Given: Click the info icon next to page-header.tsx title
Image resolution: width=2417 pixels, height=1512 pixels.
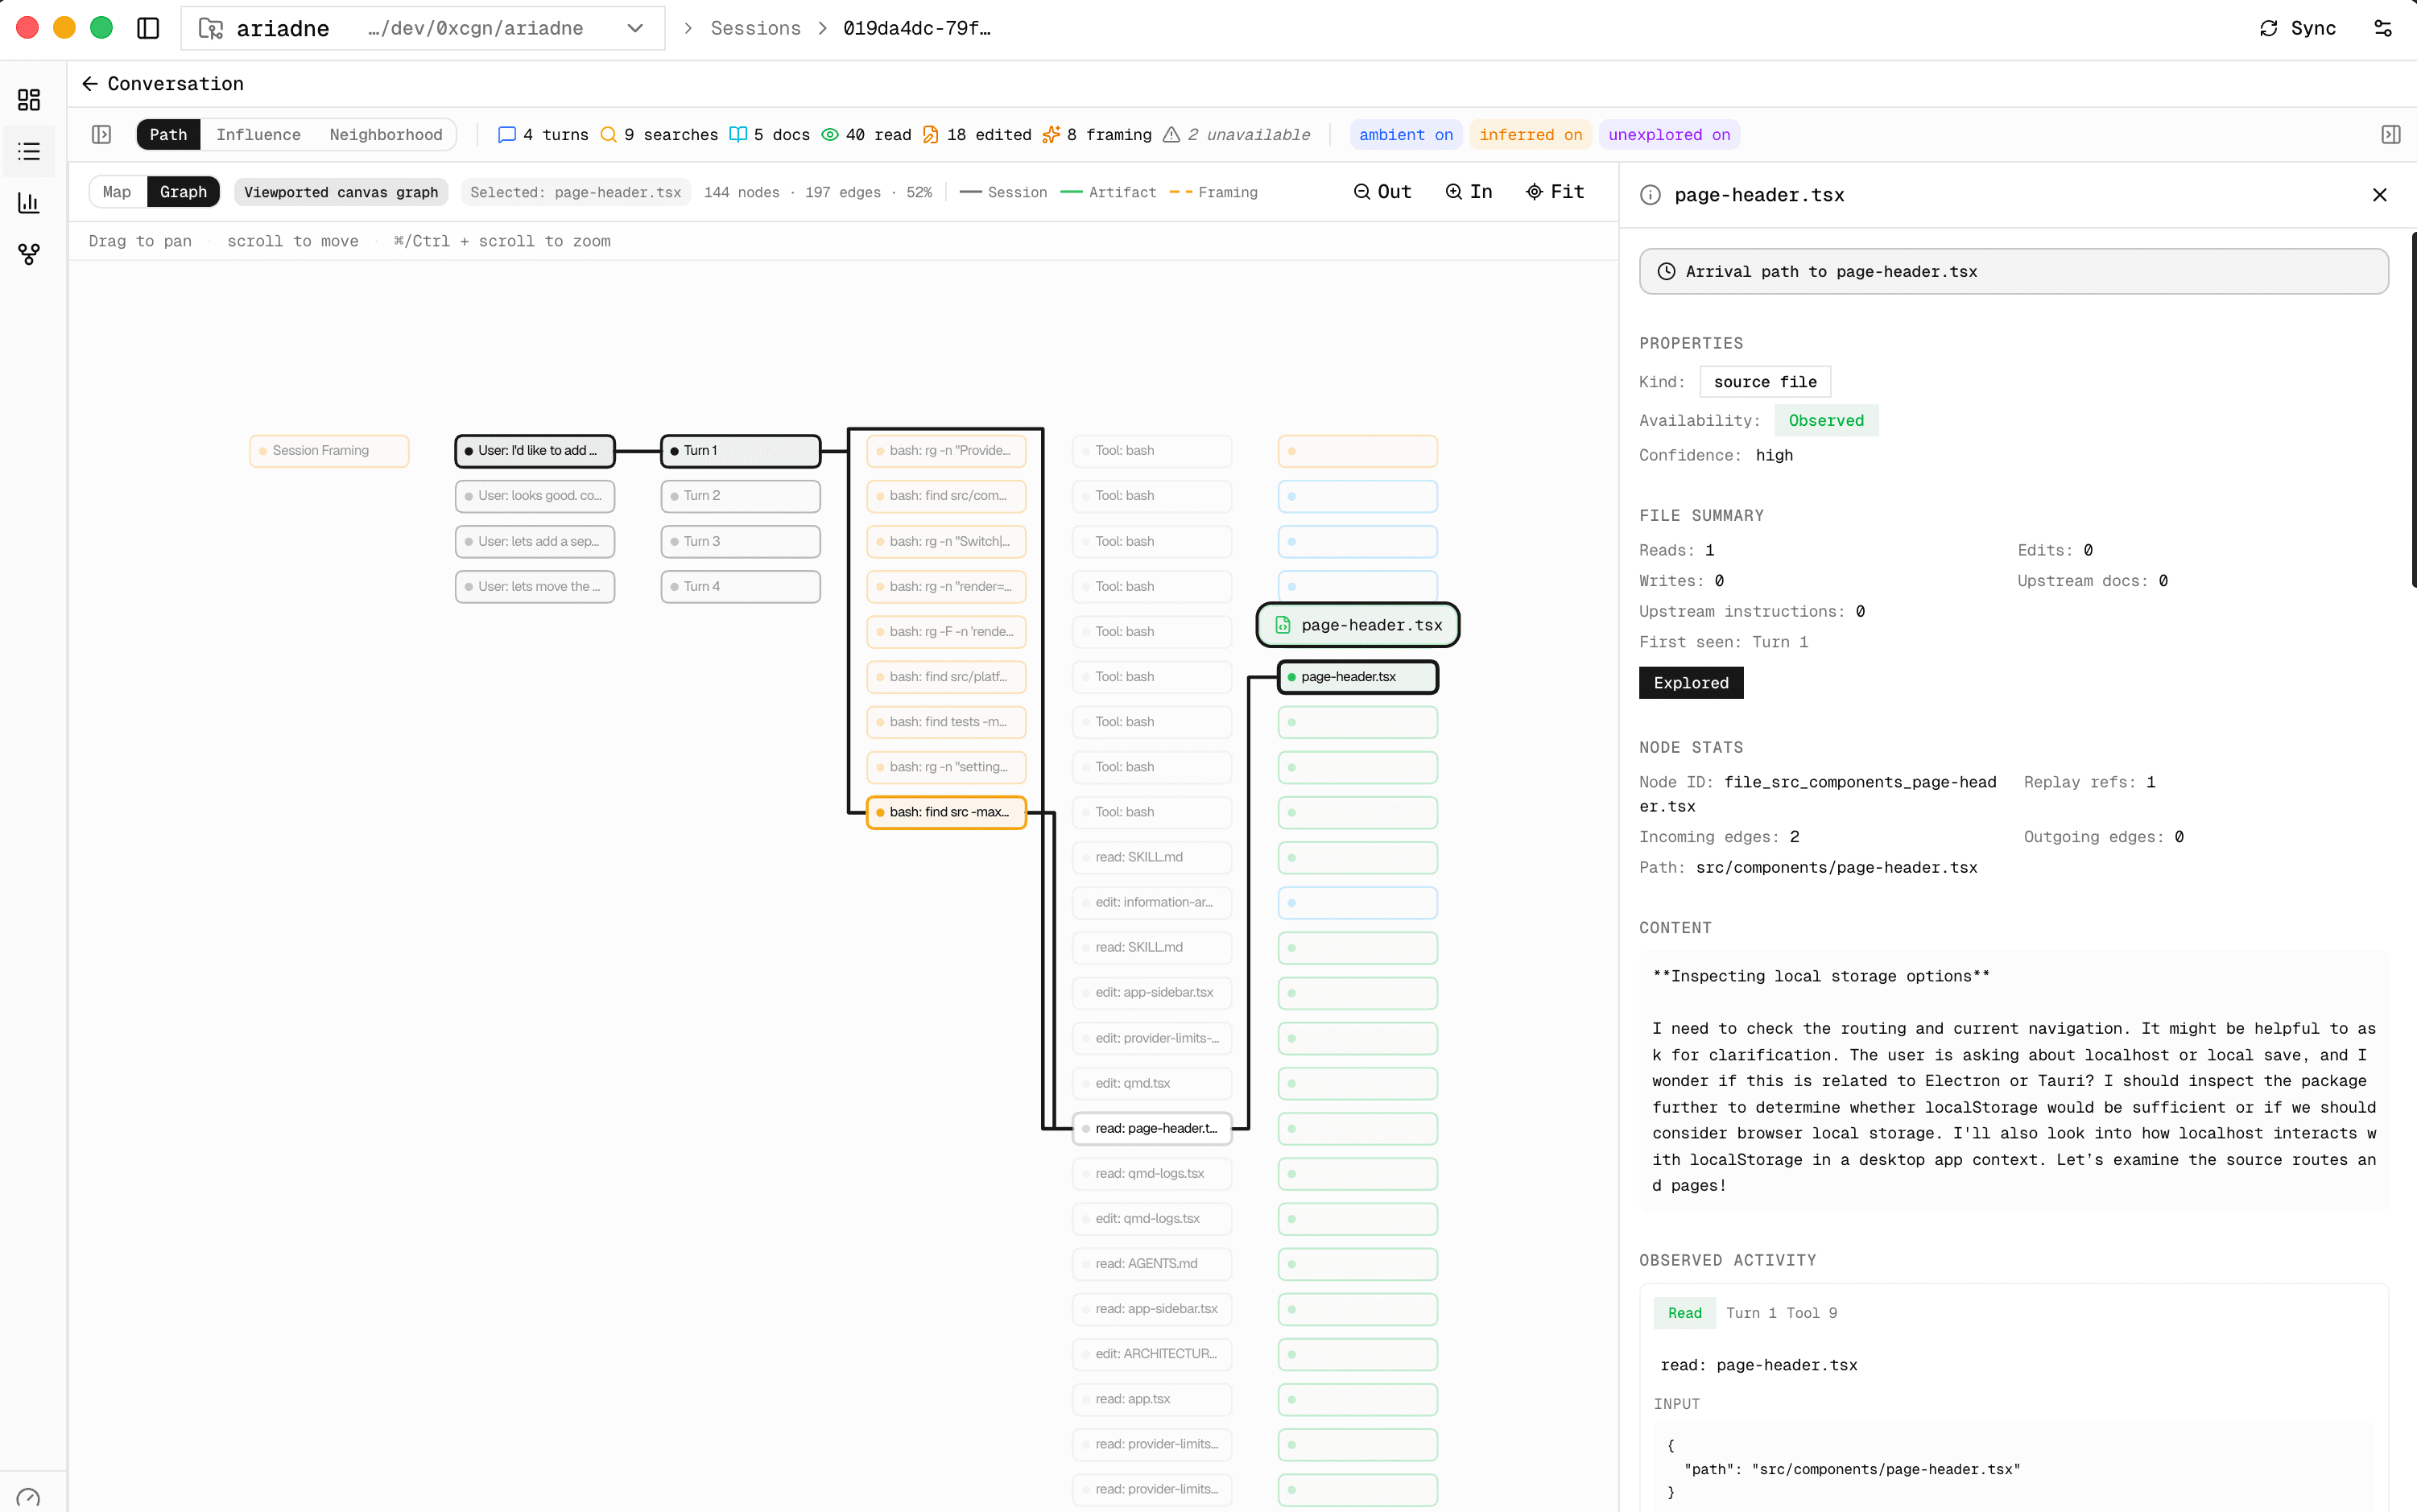Looking at the screenshot, I should click(1649, 195).
